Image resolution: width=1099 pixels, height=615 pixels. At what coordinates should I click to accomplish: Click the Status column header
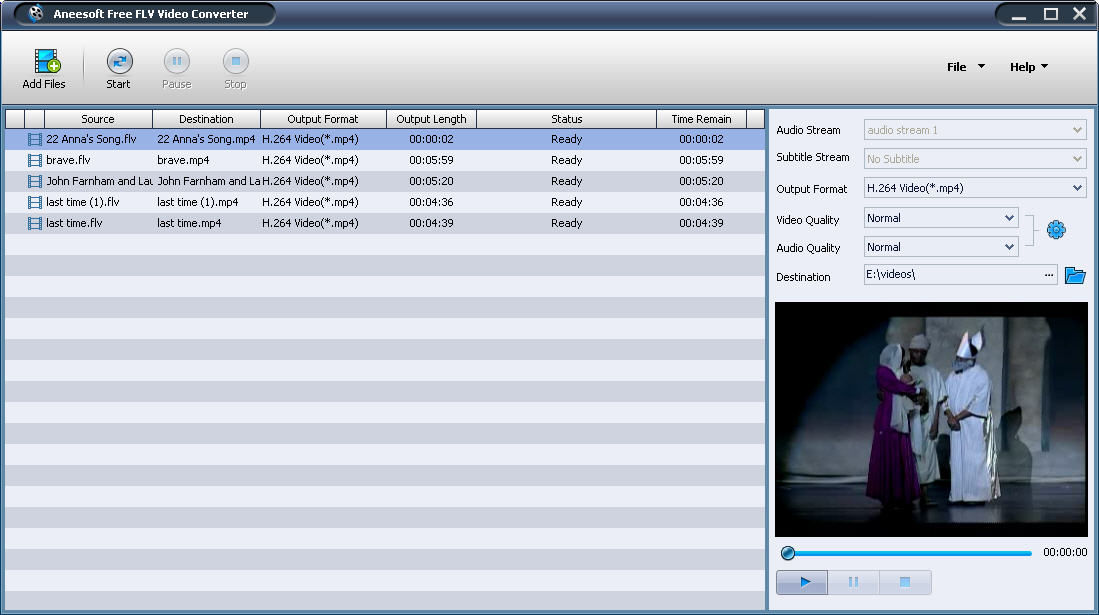566,119
